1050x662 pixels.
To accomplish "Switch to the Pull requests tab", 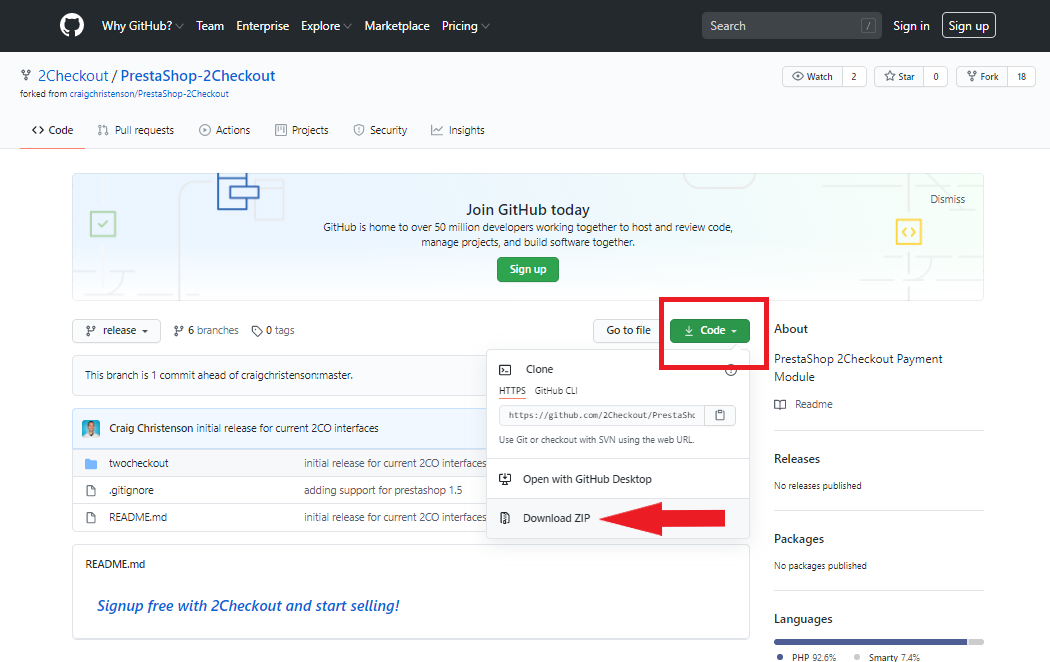I will pyautogui.click(x=136, y=130).
